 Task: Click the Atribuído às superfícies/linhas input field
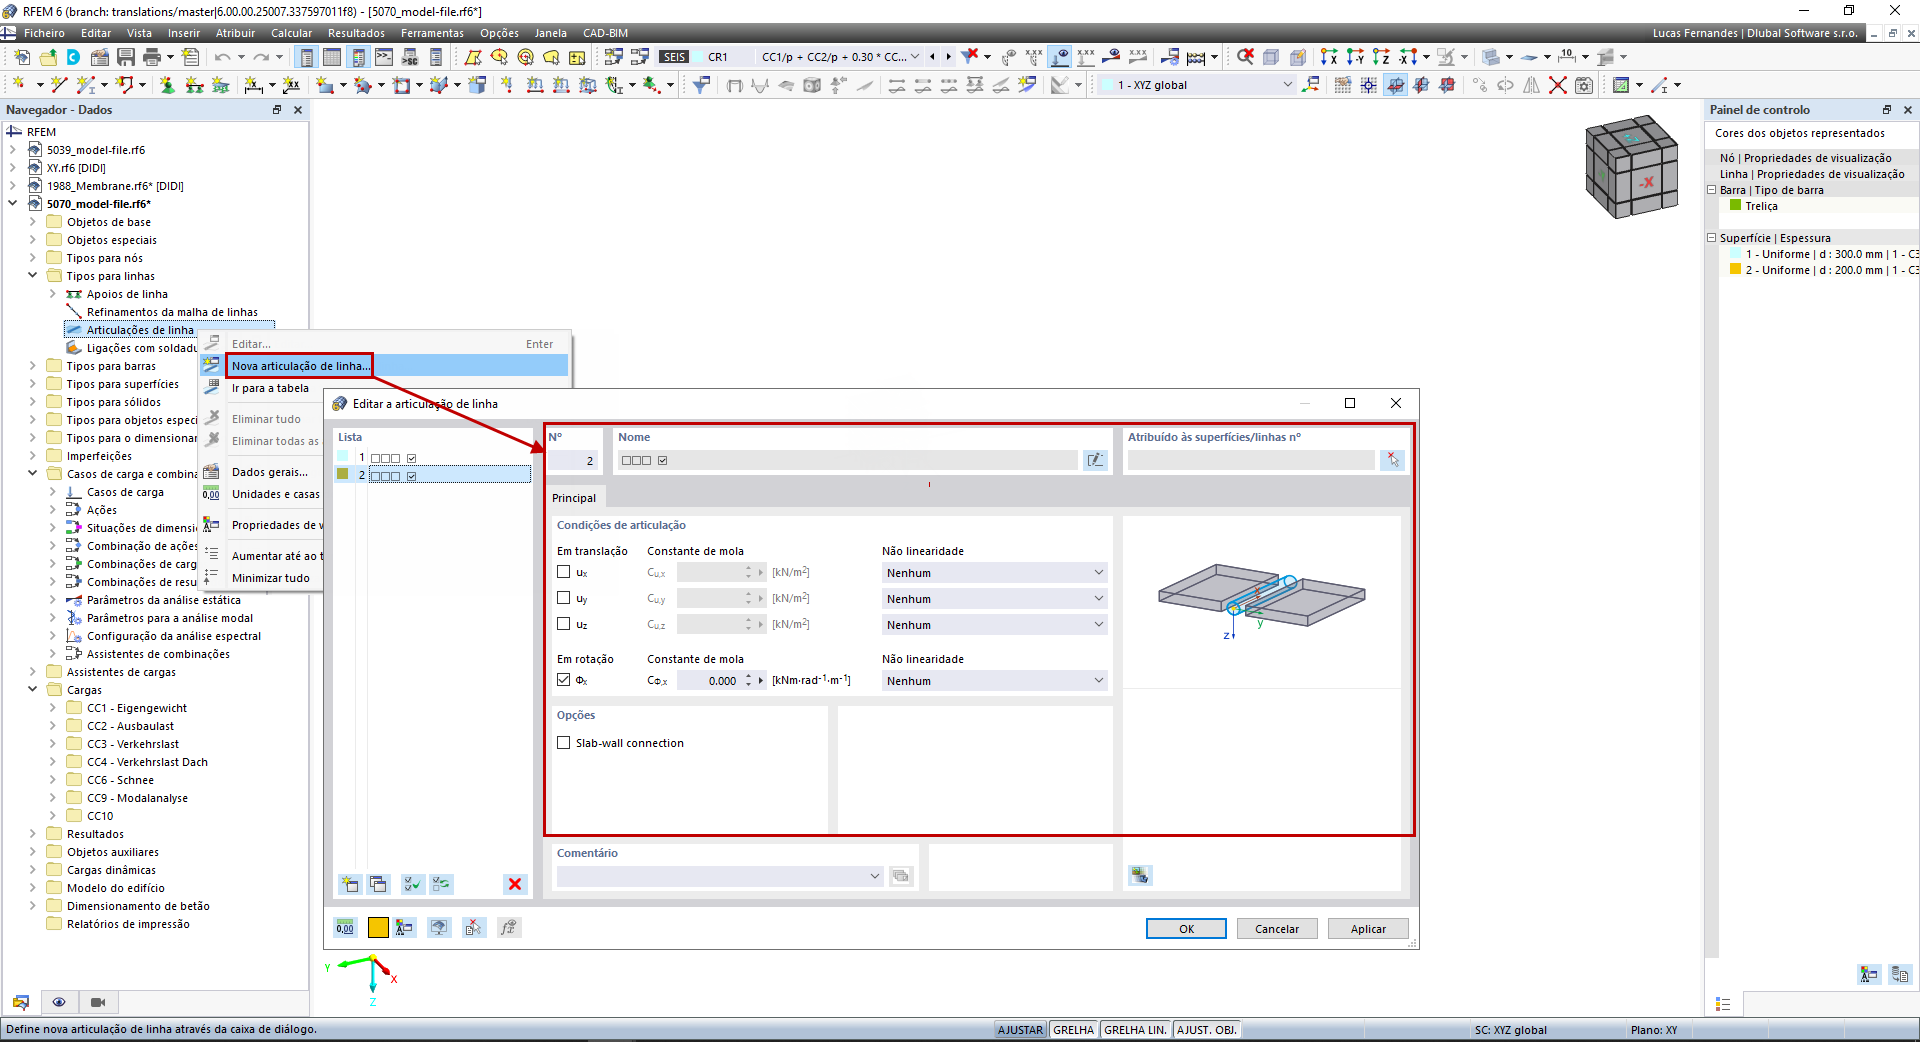pyautogui.click(x=1251, y=460)
